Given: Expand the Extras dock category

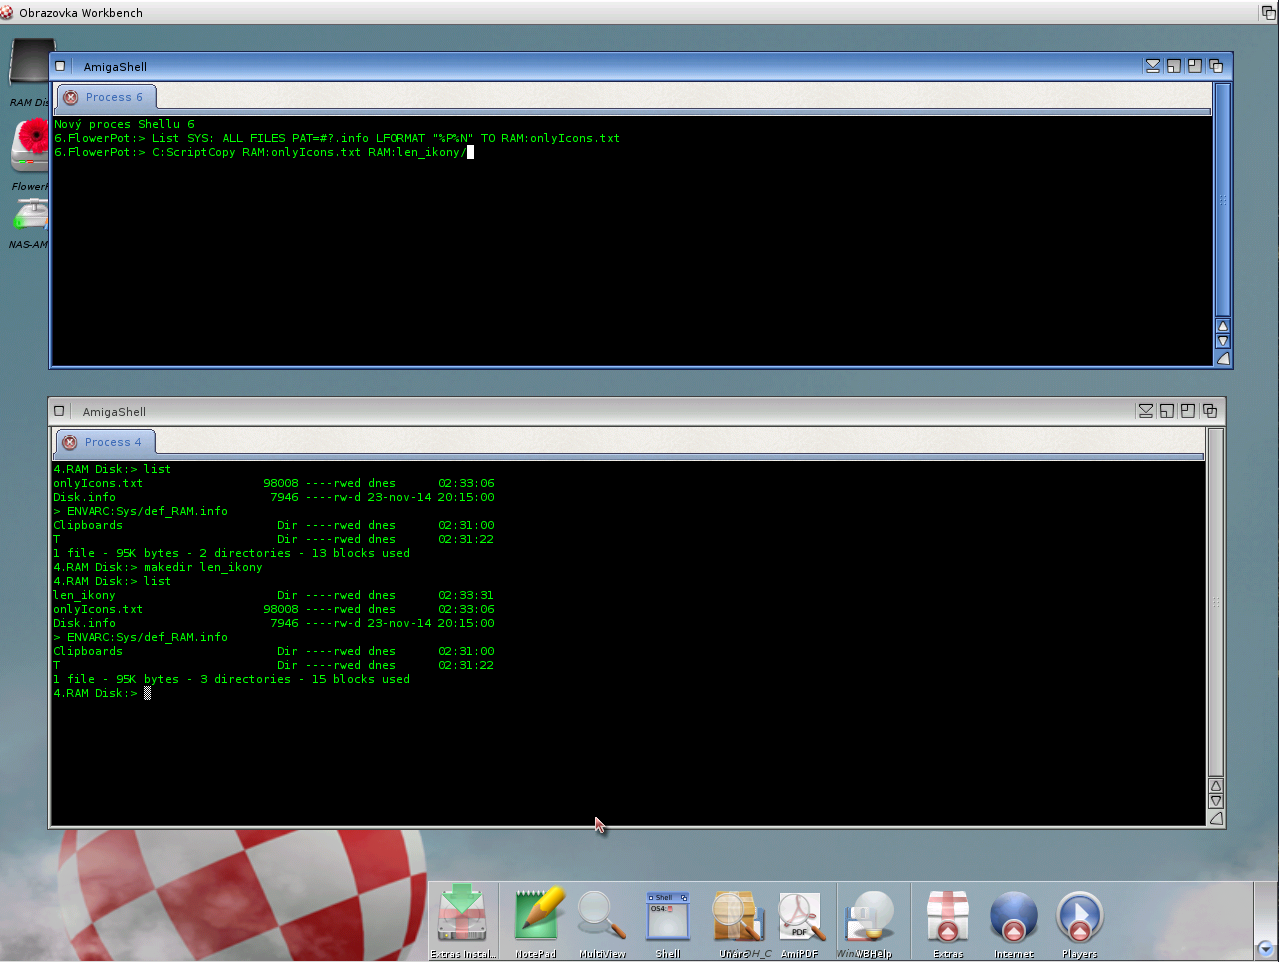Looking at the screenshot, I should point(947,917).
